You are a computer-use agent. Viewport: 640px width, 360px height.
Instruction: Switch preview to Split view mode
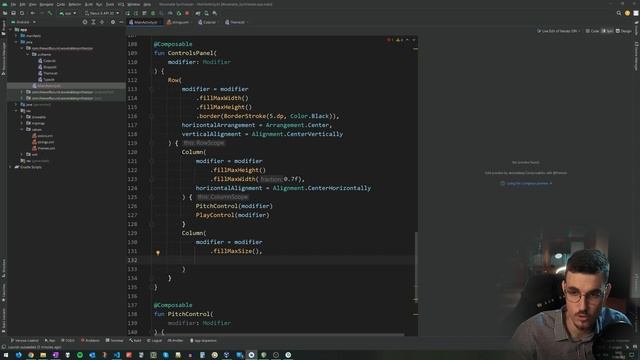pyautogui.click(x=607, y=31)
